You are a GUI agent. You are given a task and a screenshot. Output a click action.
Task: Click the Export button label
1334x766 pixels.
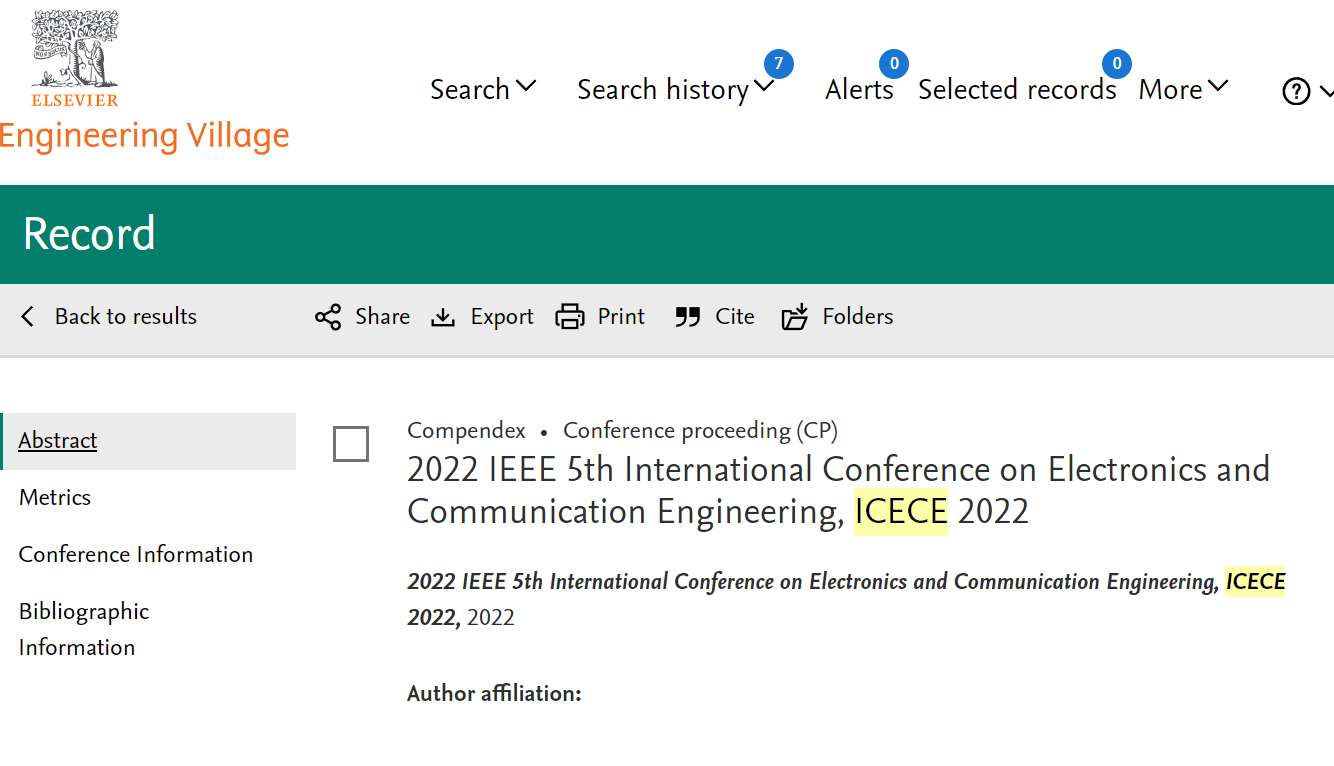pos(502,317)
